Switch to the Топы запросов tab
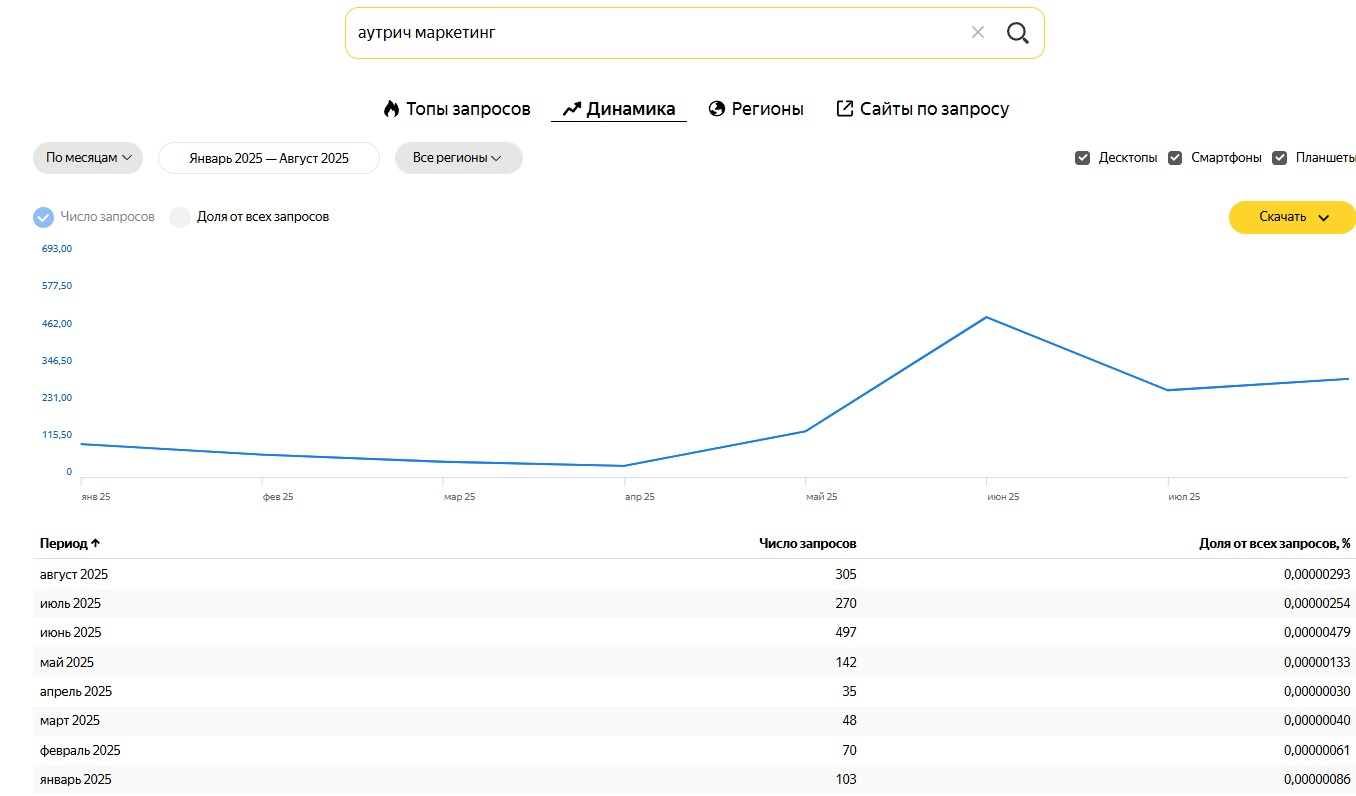The width and height of the screenshot is (1356, 796). click(x=467, y=109)
